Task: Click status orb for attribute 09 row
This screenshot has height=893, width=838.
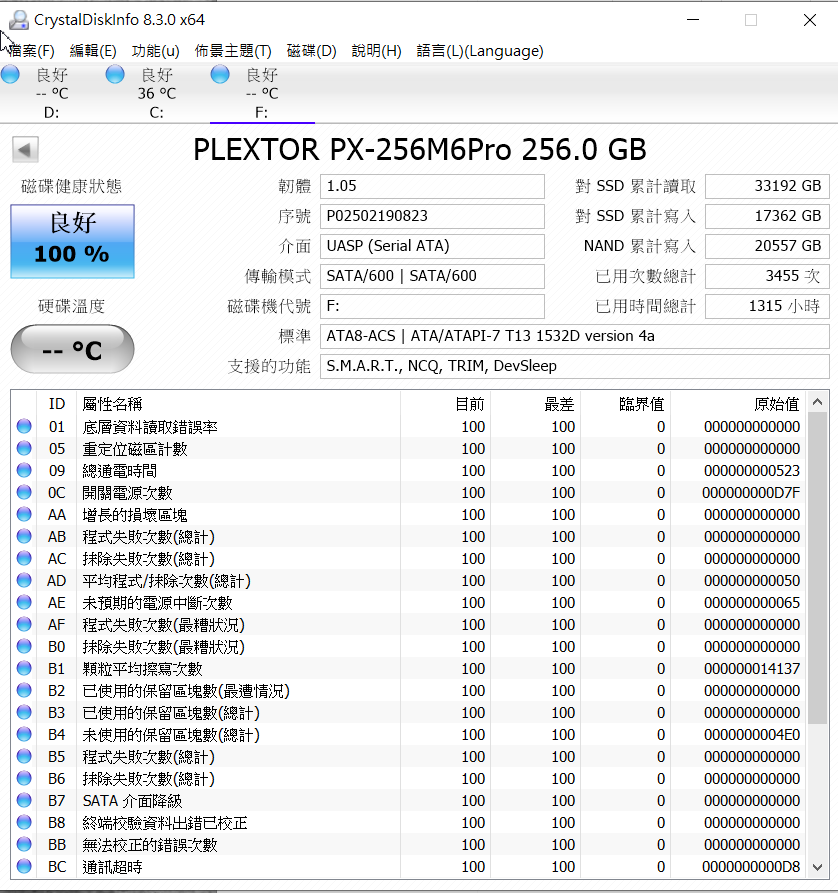Action: point(24,471)
